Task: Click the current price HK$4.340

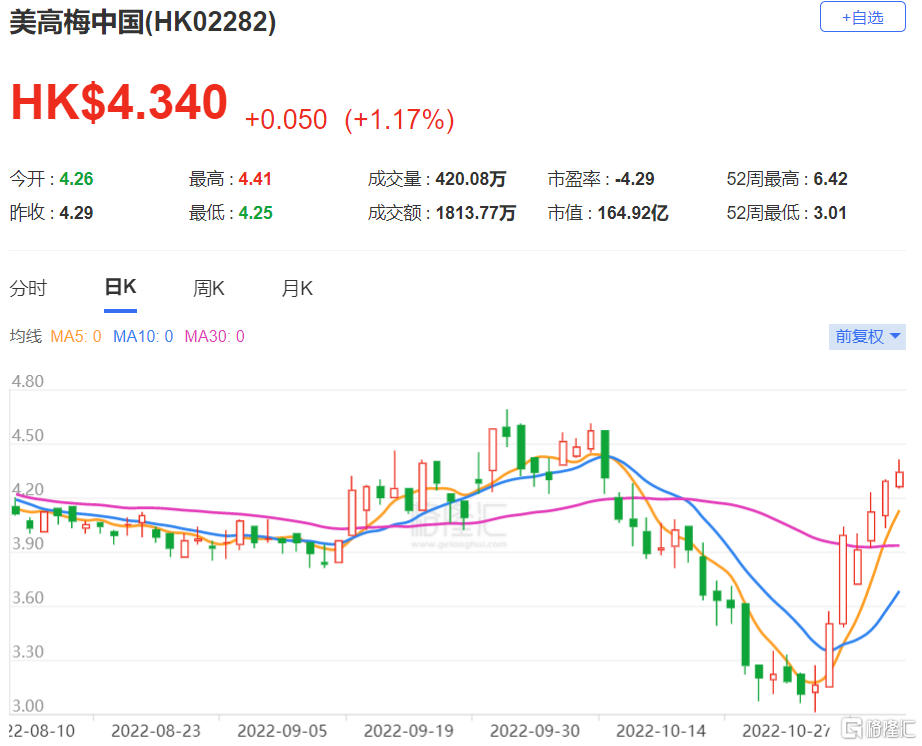Action: click(x=119, y=102)
